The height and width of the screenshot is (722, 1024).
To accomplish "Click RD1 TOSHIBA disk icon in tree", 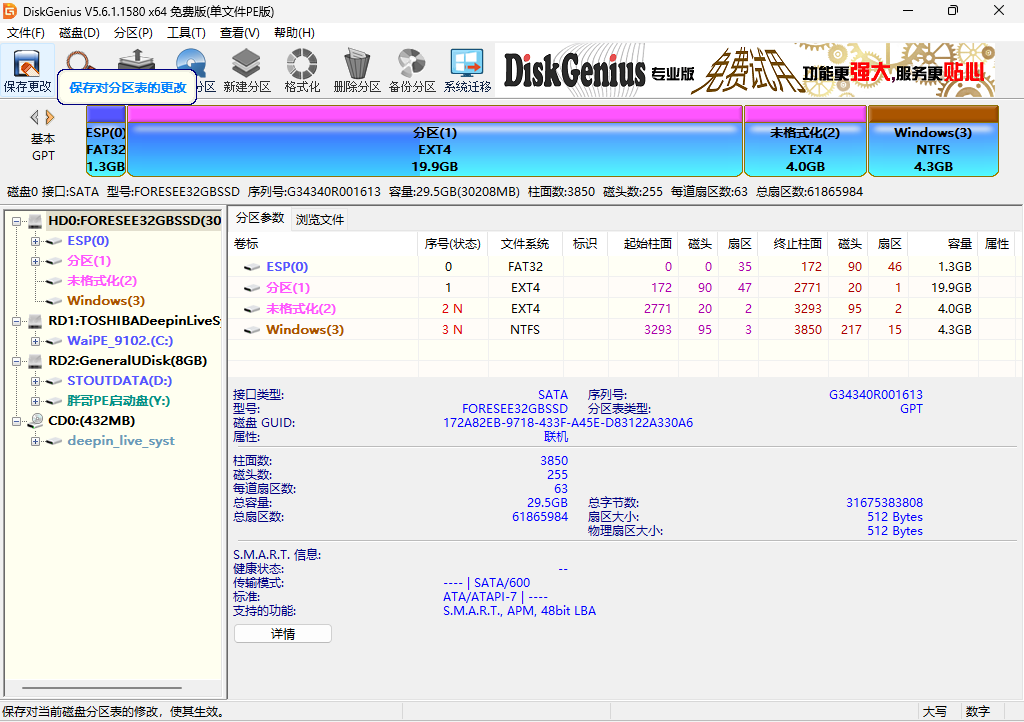I will [x=35, y=321].
